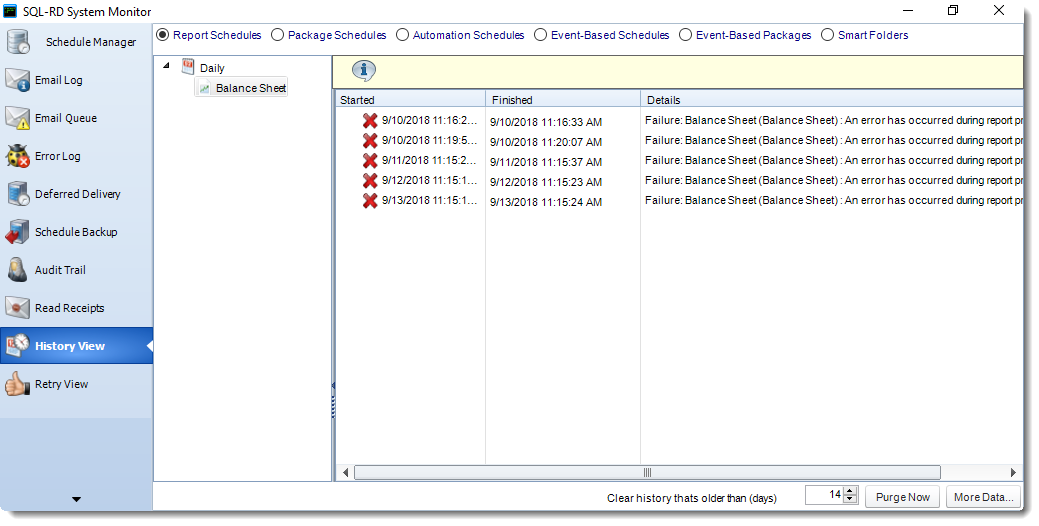Select Report Schedules radio button
This screenshot has width=1039, height=526.
[162, 34]
